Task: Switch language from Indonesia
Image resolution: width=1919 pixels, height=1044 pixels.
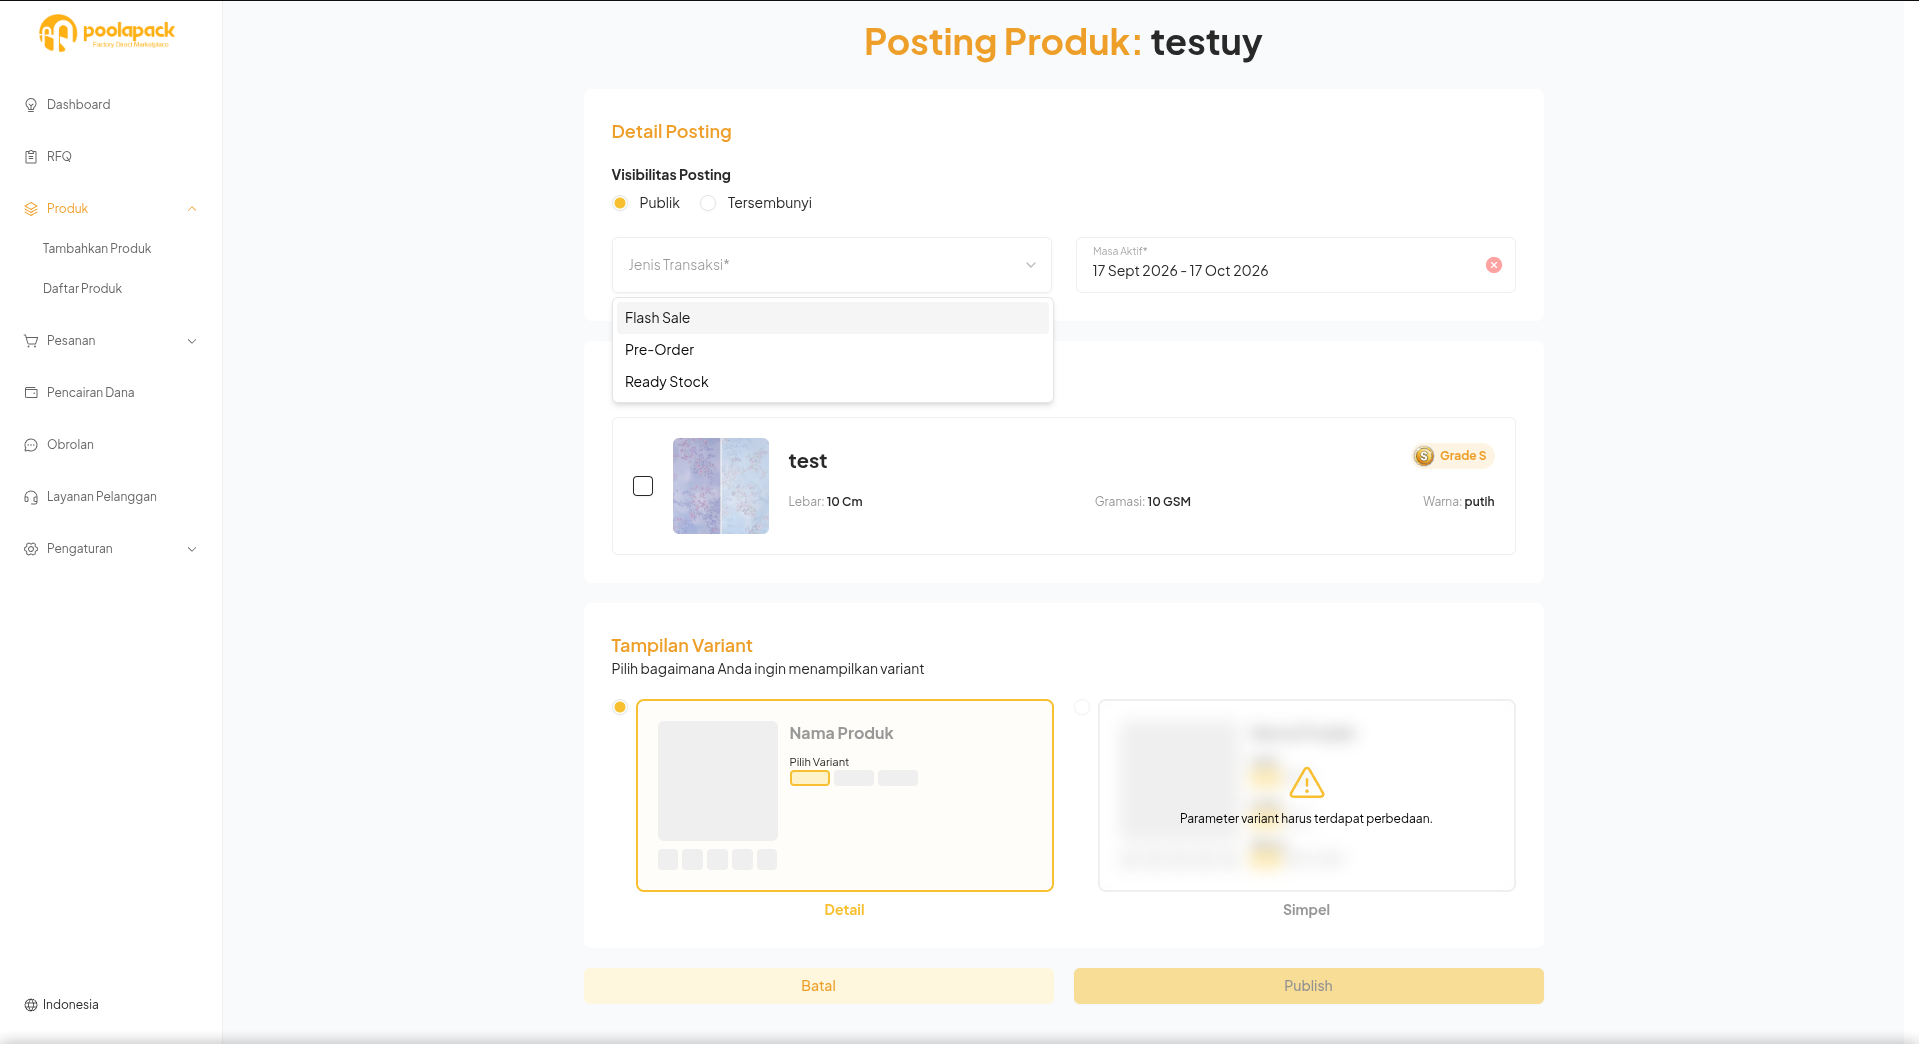Action: coord(61,1005)
